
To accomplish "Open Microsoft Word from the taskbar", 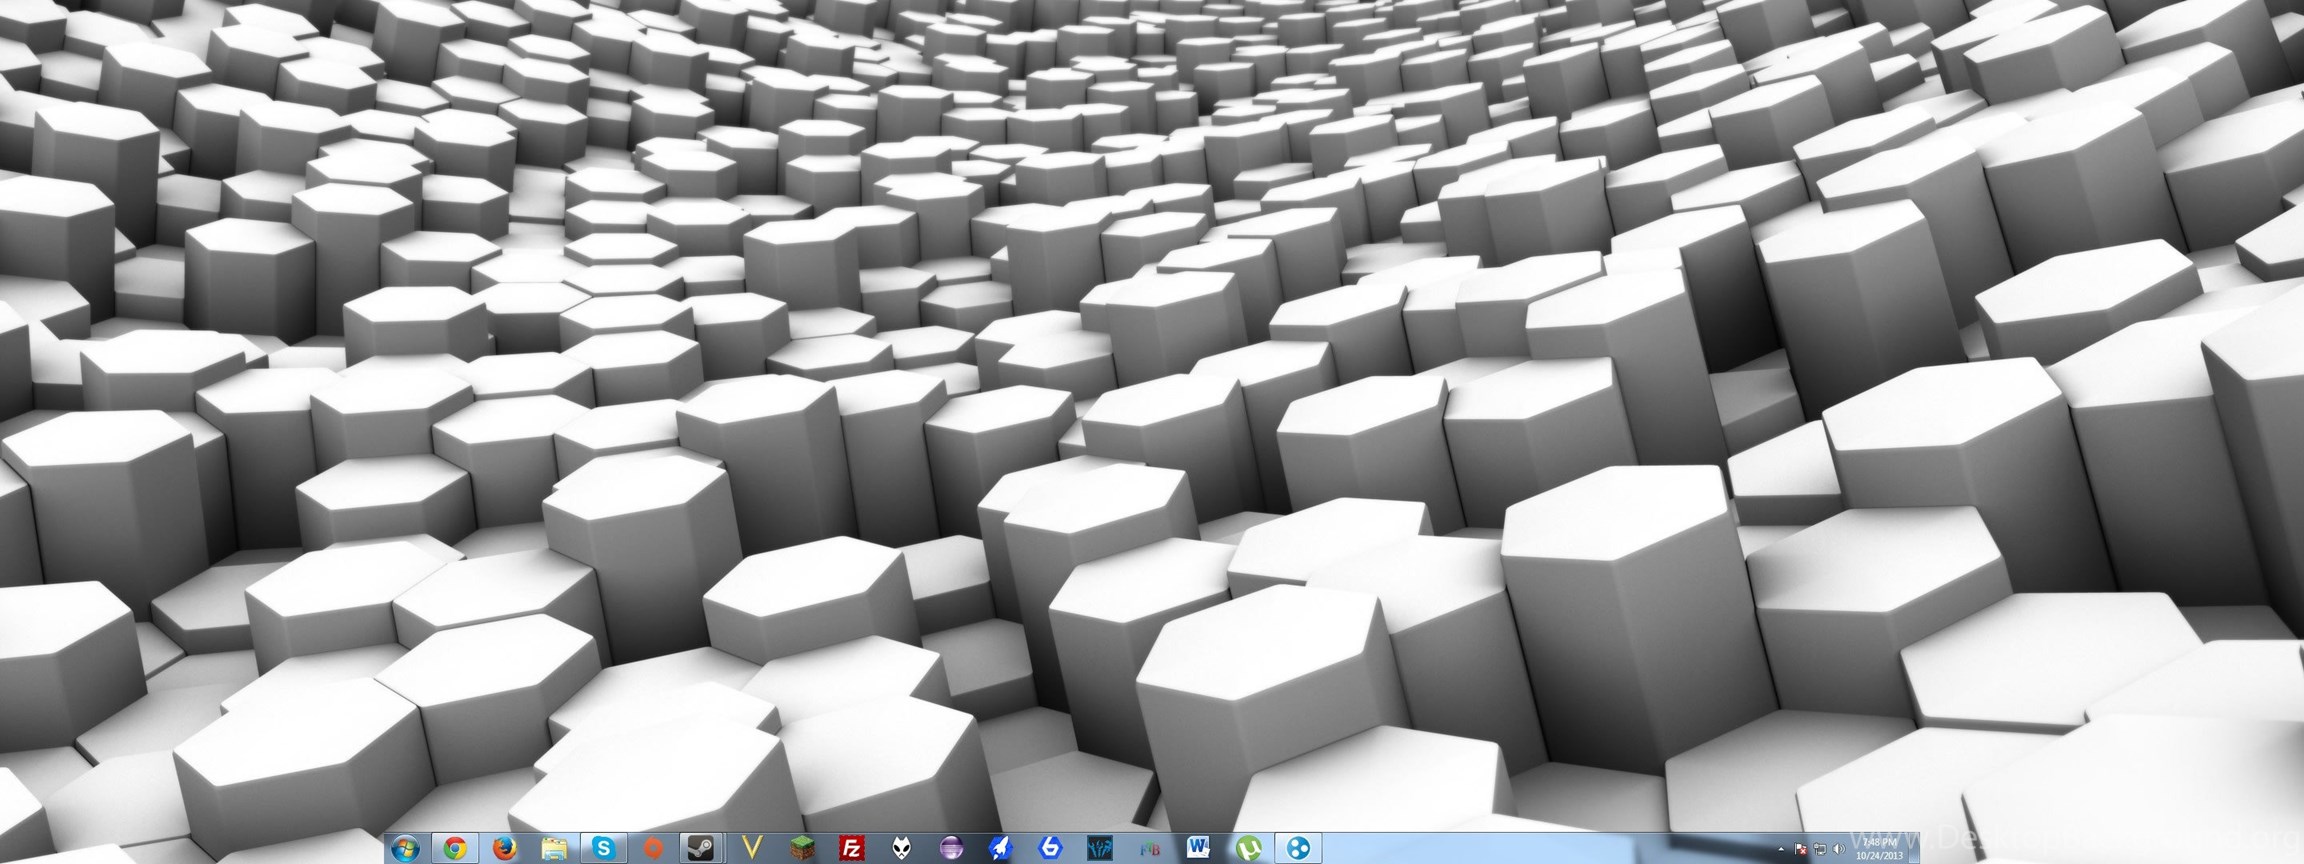I will (1199, 848).
